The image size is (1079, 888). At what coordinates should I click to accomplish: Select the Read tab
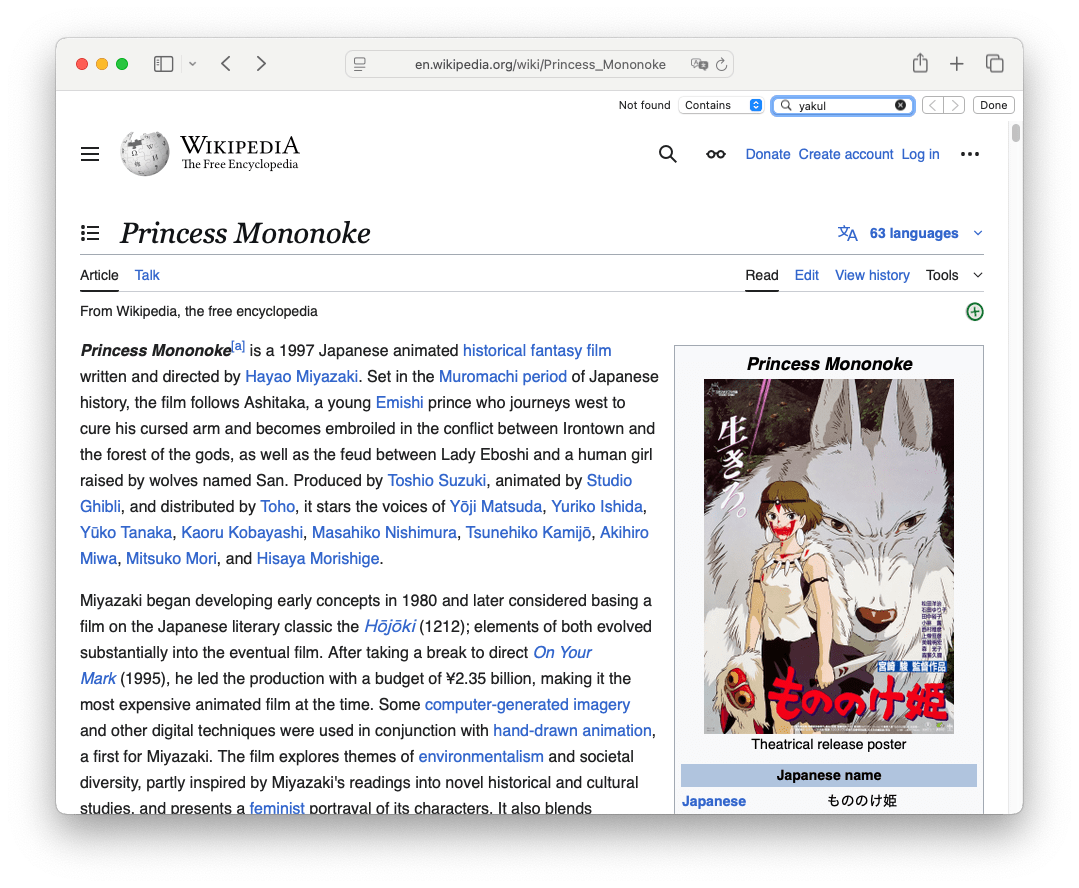pos(762,275)
